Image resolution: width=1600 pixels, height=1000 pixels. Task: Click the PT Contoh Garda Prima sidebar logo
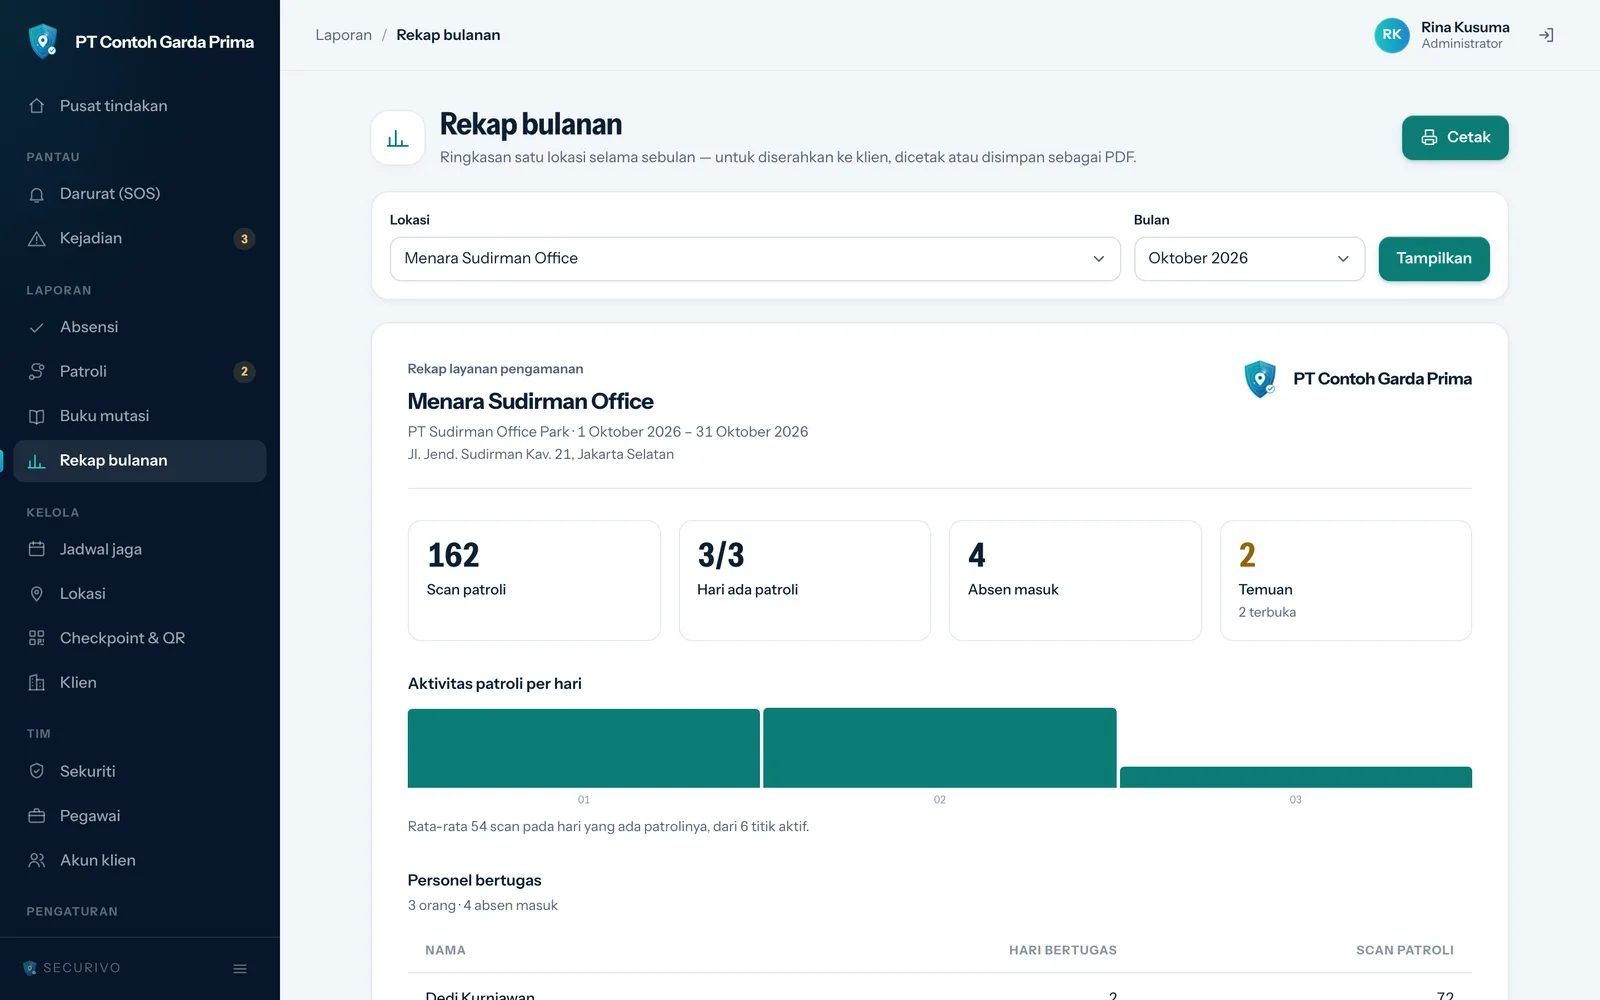coord(140,42)
